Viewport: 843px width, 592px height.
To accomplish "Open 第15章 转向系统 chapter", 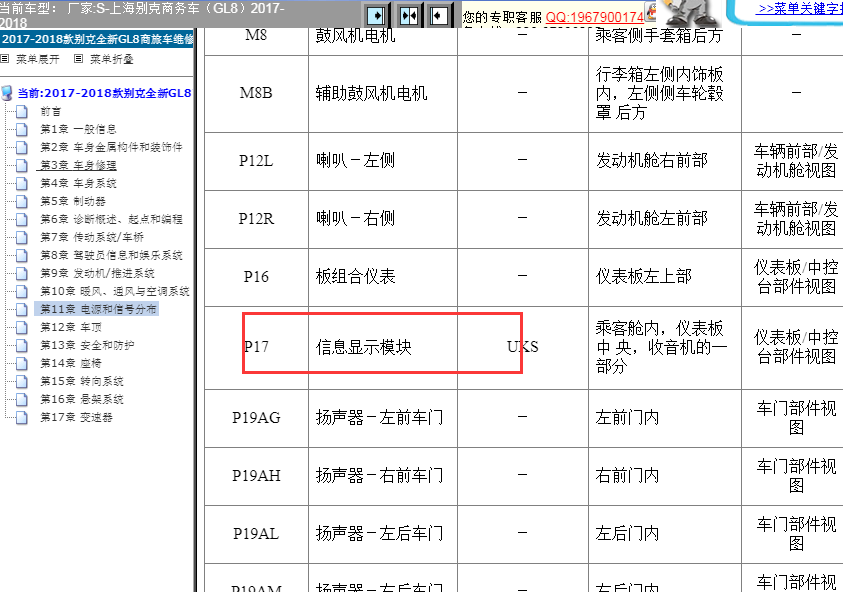I will tap(82, 381).
